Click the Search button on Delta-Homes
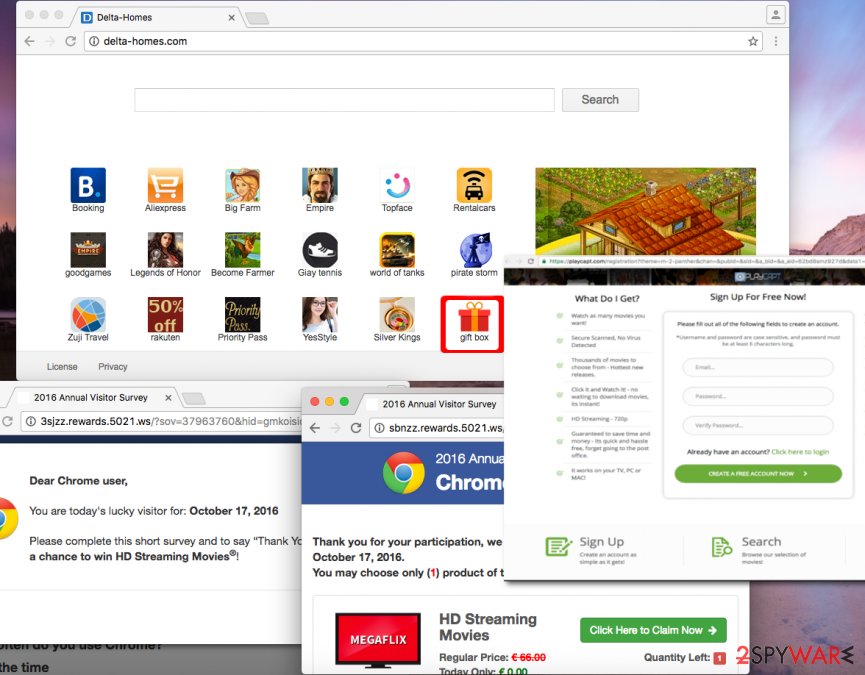865x675 pixels. tap(600, 100)
